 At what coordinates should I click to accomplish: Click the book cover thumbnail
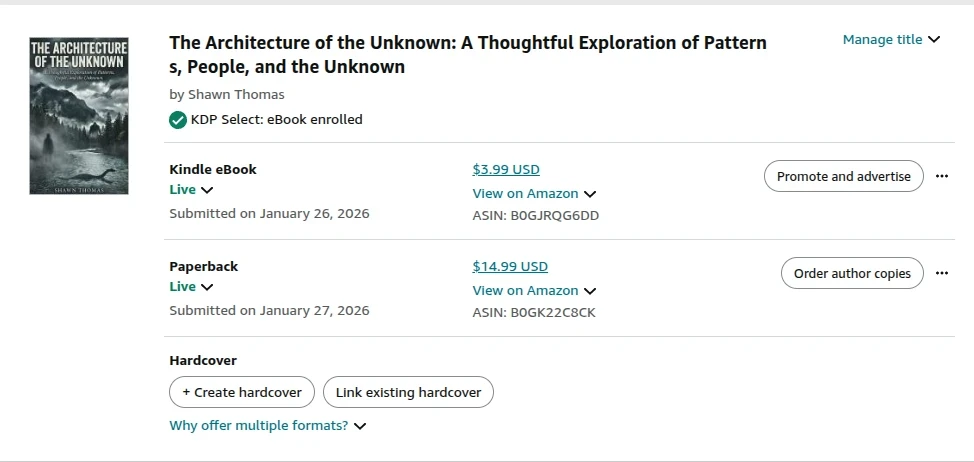click(79, 116)
